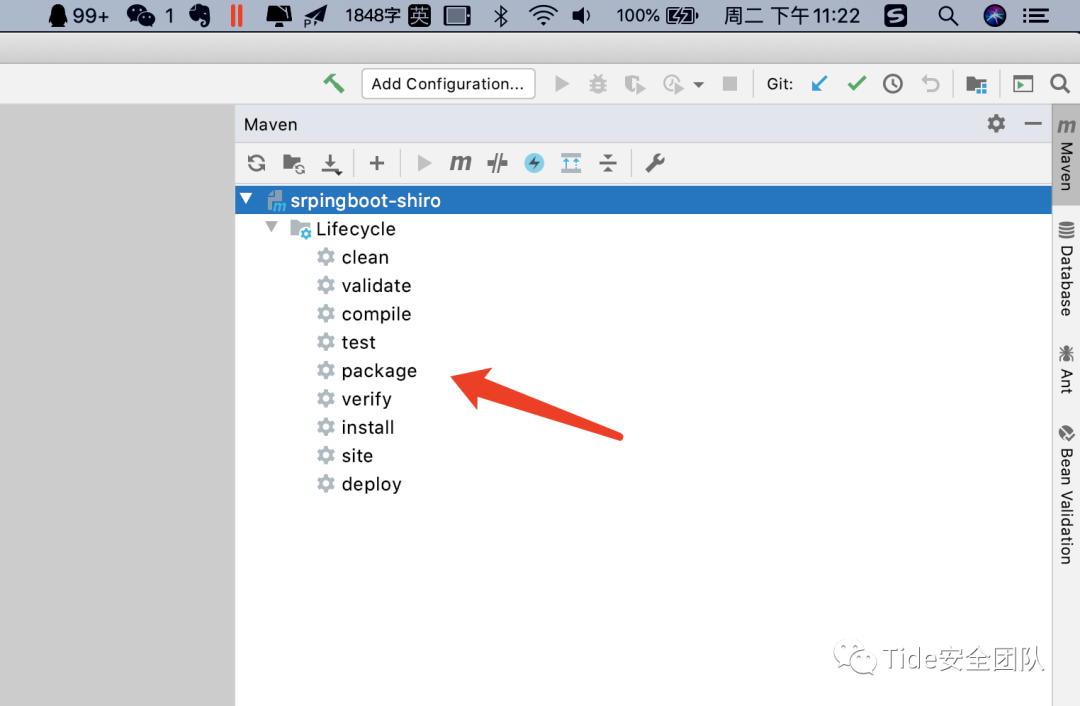Select the deploy lifecycle goal

[371, 484]
